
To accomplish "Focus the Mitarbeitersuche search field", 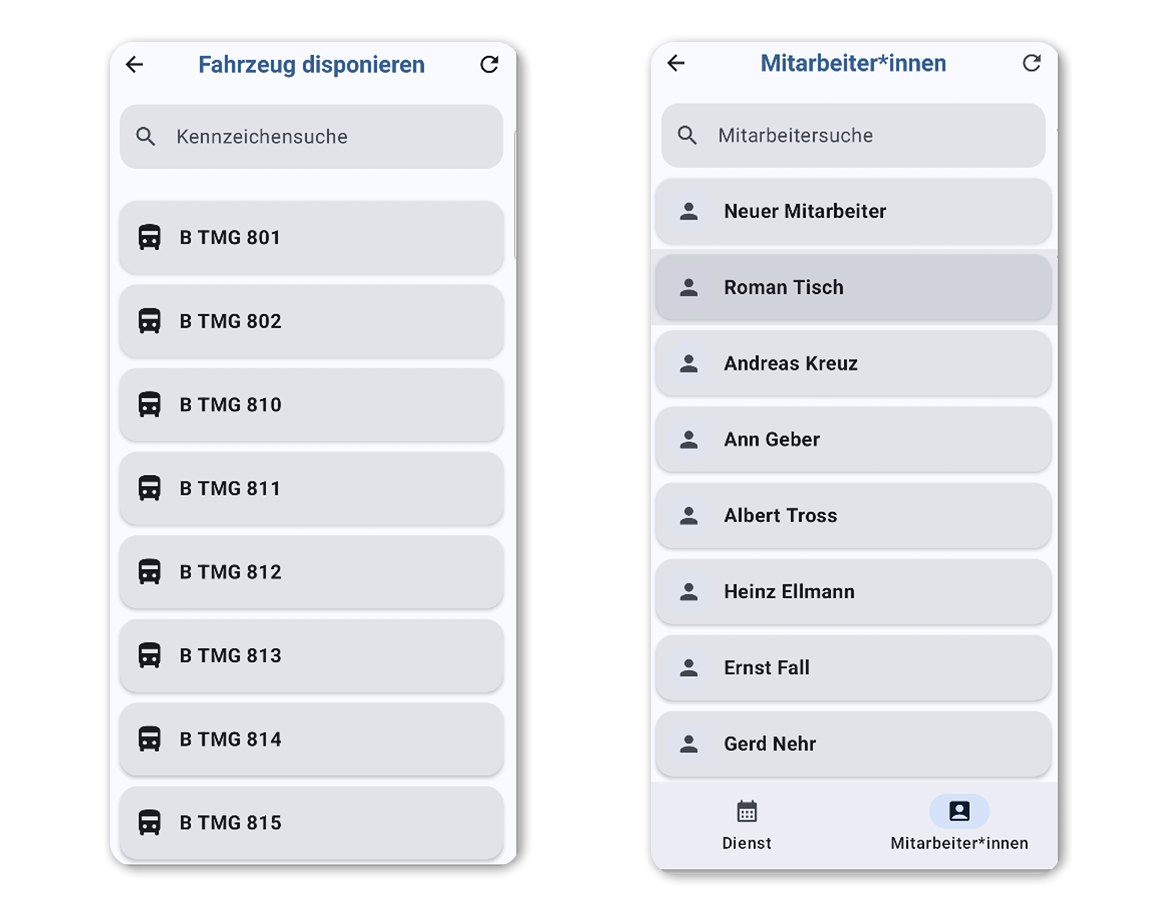I will pyautogui.click(x=853, y=136).
